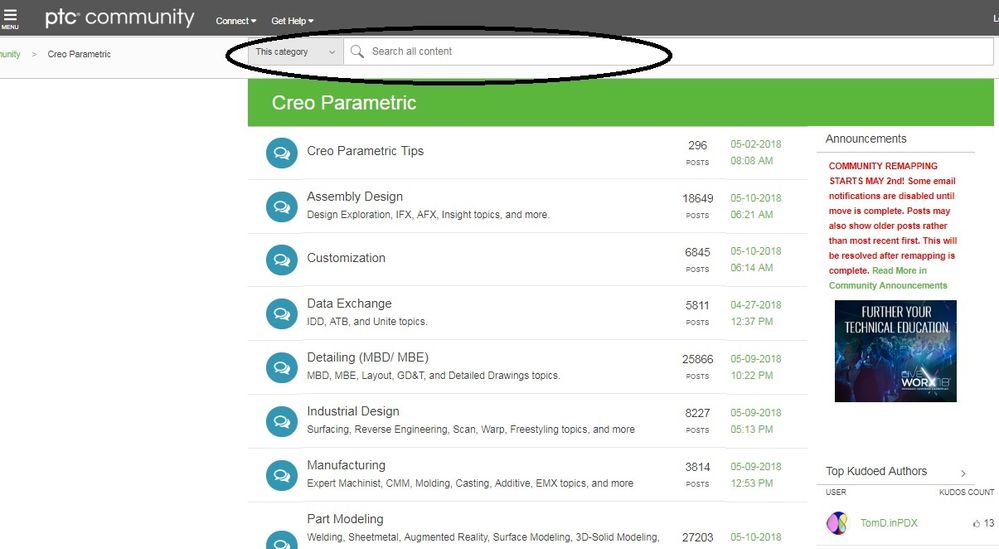Click the 18649 posts count
Viewport: 999px width, 549px height.
[x=698, y=199]
